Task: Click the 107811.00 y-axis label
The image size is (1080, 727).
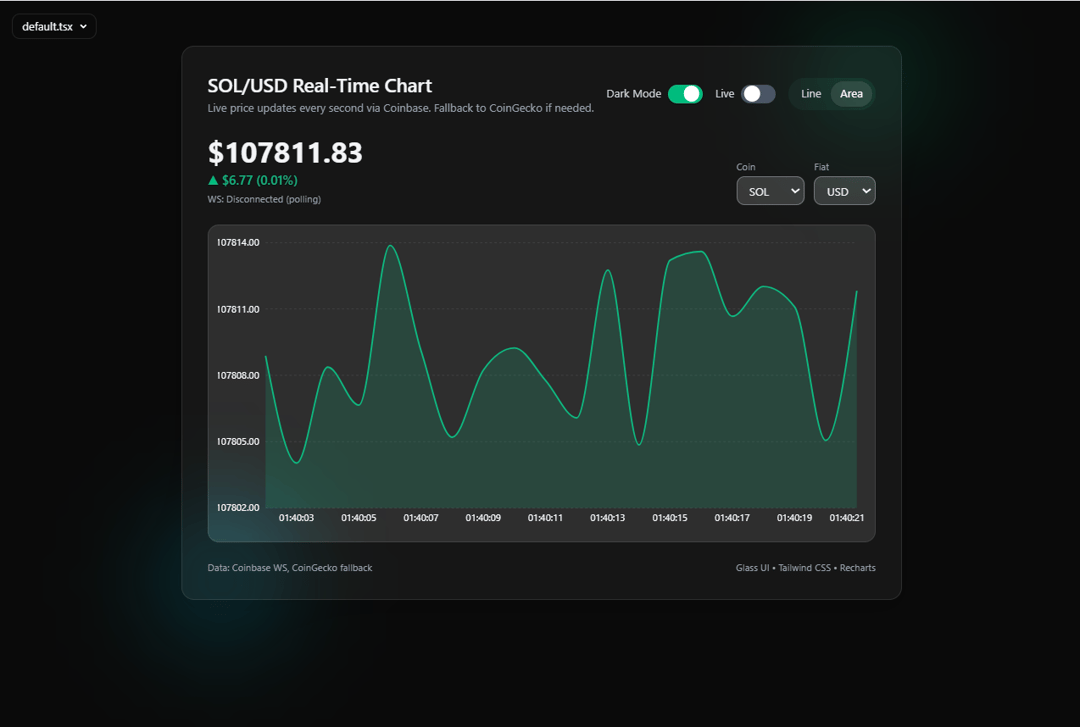Action: coord(238,309)
